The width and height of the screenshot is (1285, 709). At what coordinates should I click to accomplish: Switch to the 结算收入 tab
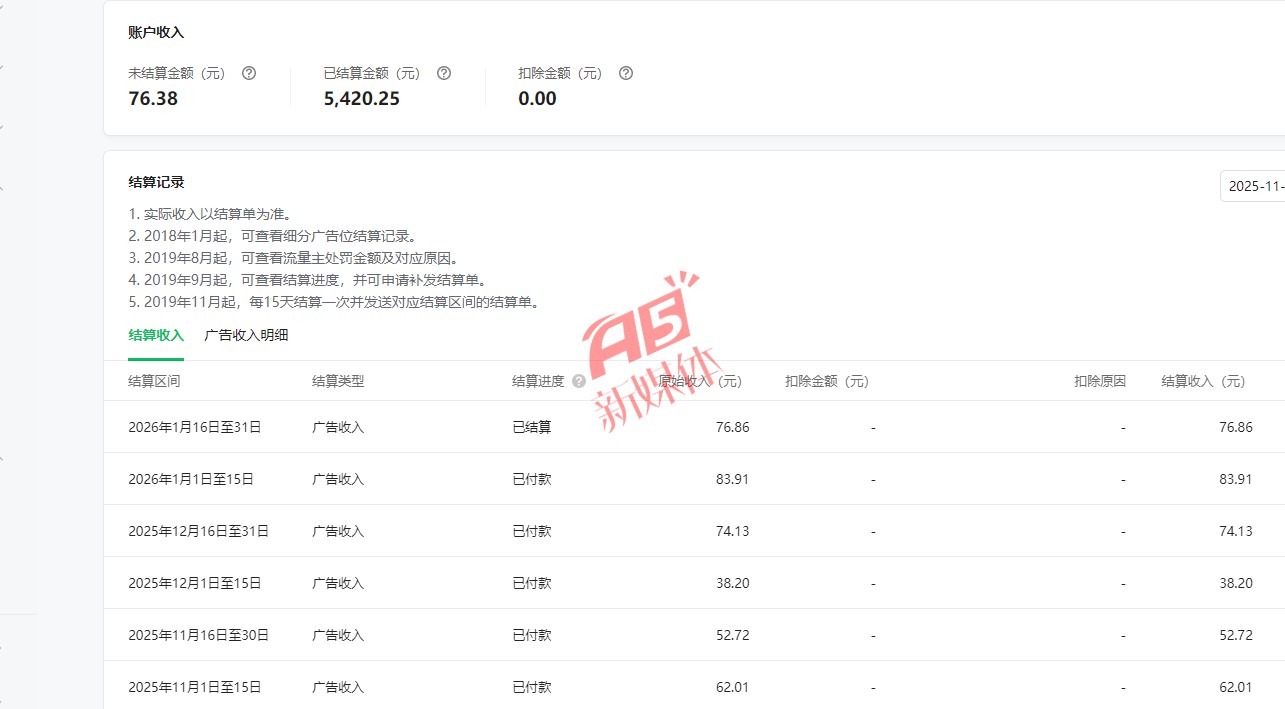pos(156,335)
